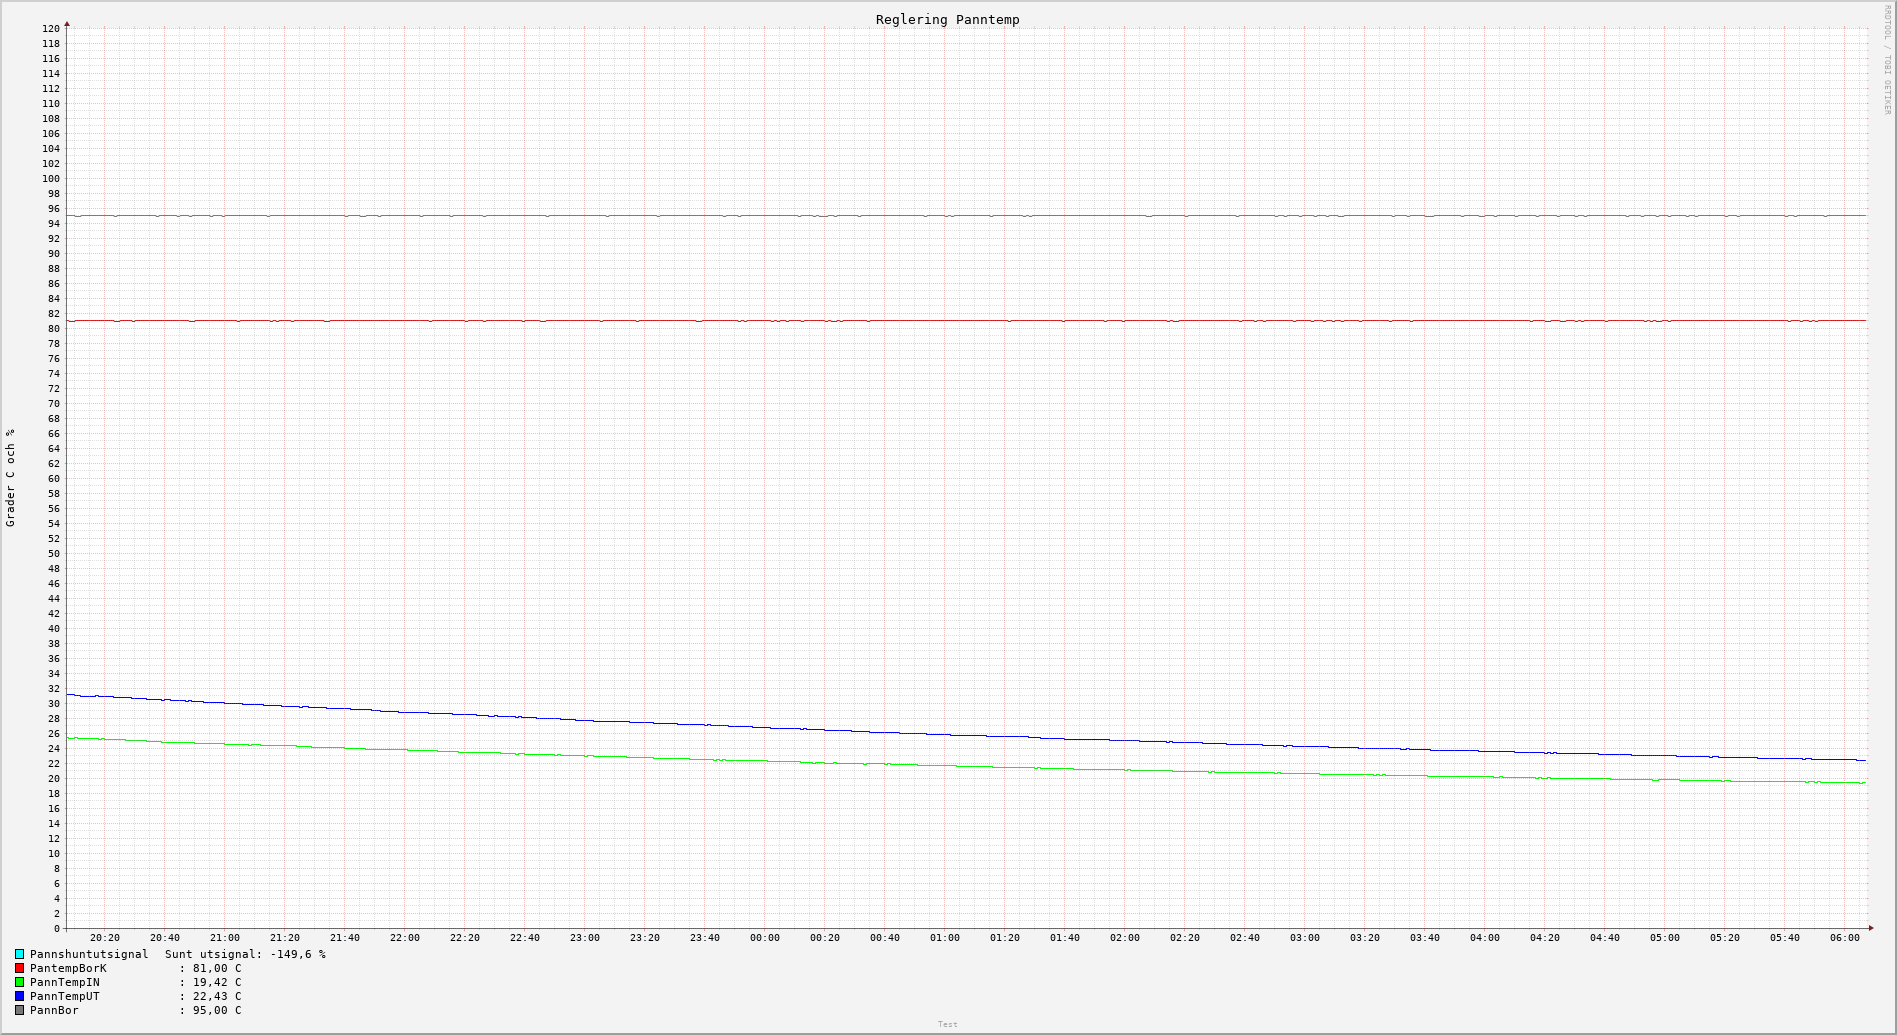Image resolution: width=1897 pixels, height=1035 pixels.
Task: Click the RRDTOOL / TOBI OETIKER watermark
Action: [1887, 60]
